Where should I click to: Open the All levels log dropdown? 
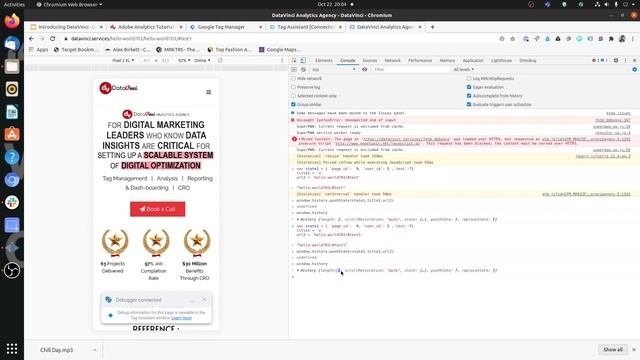tap(463, 69)
